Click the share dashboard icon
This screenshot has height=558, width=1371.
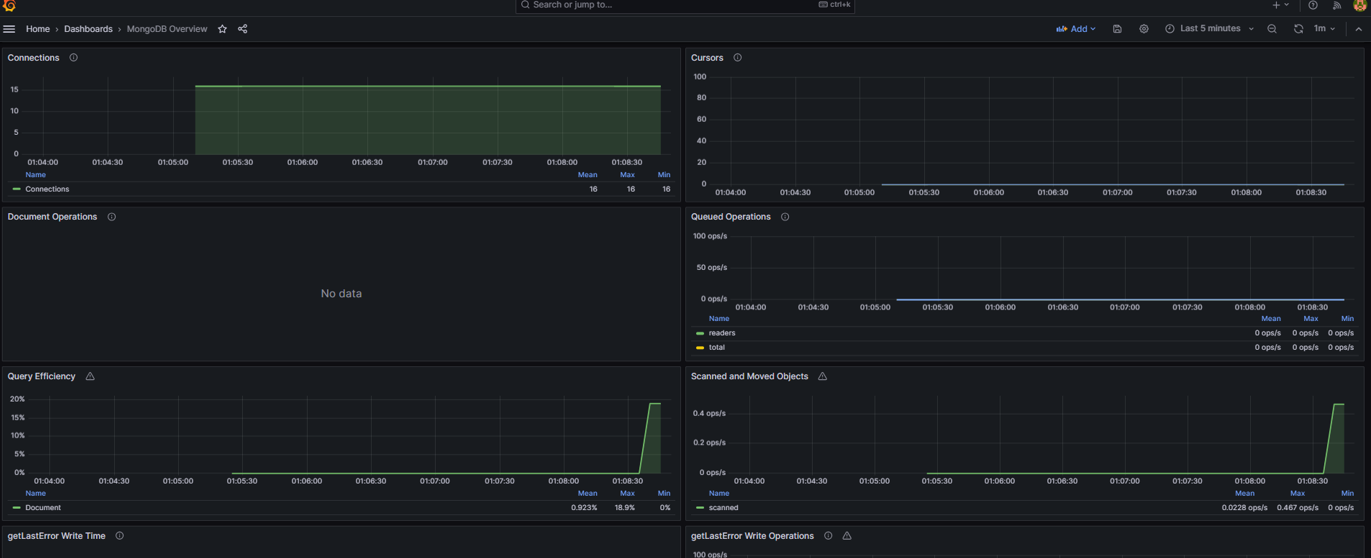pos(242,29)
